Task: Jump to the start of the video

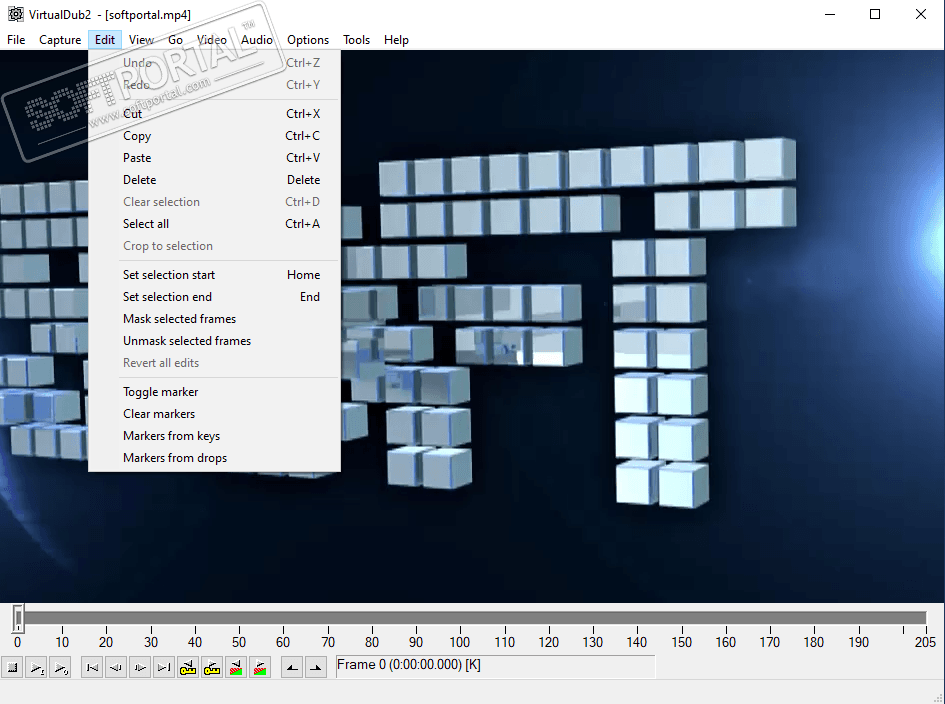Action: (92, 667)
